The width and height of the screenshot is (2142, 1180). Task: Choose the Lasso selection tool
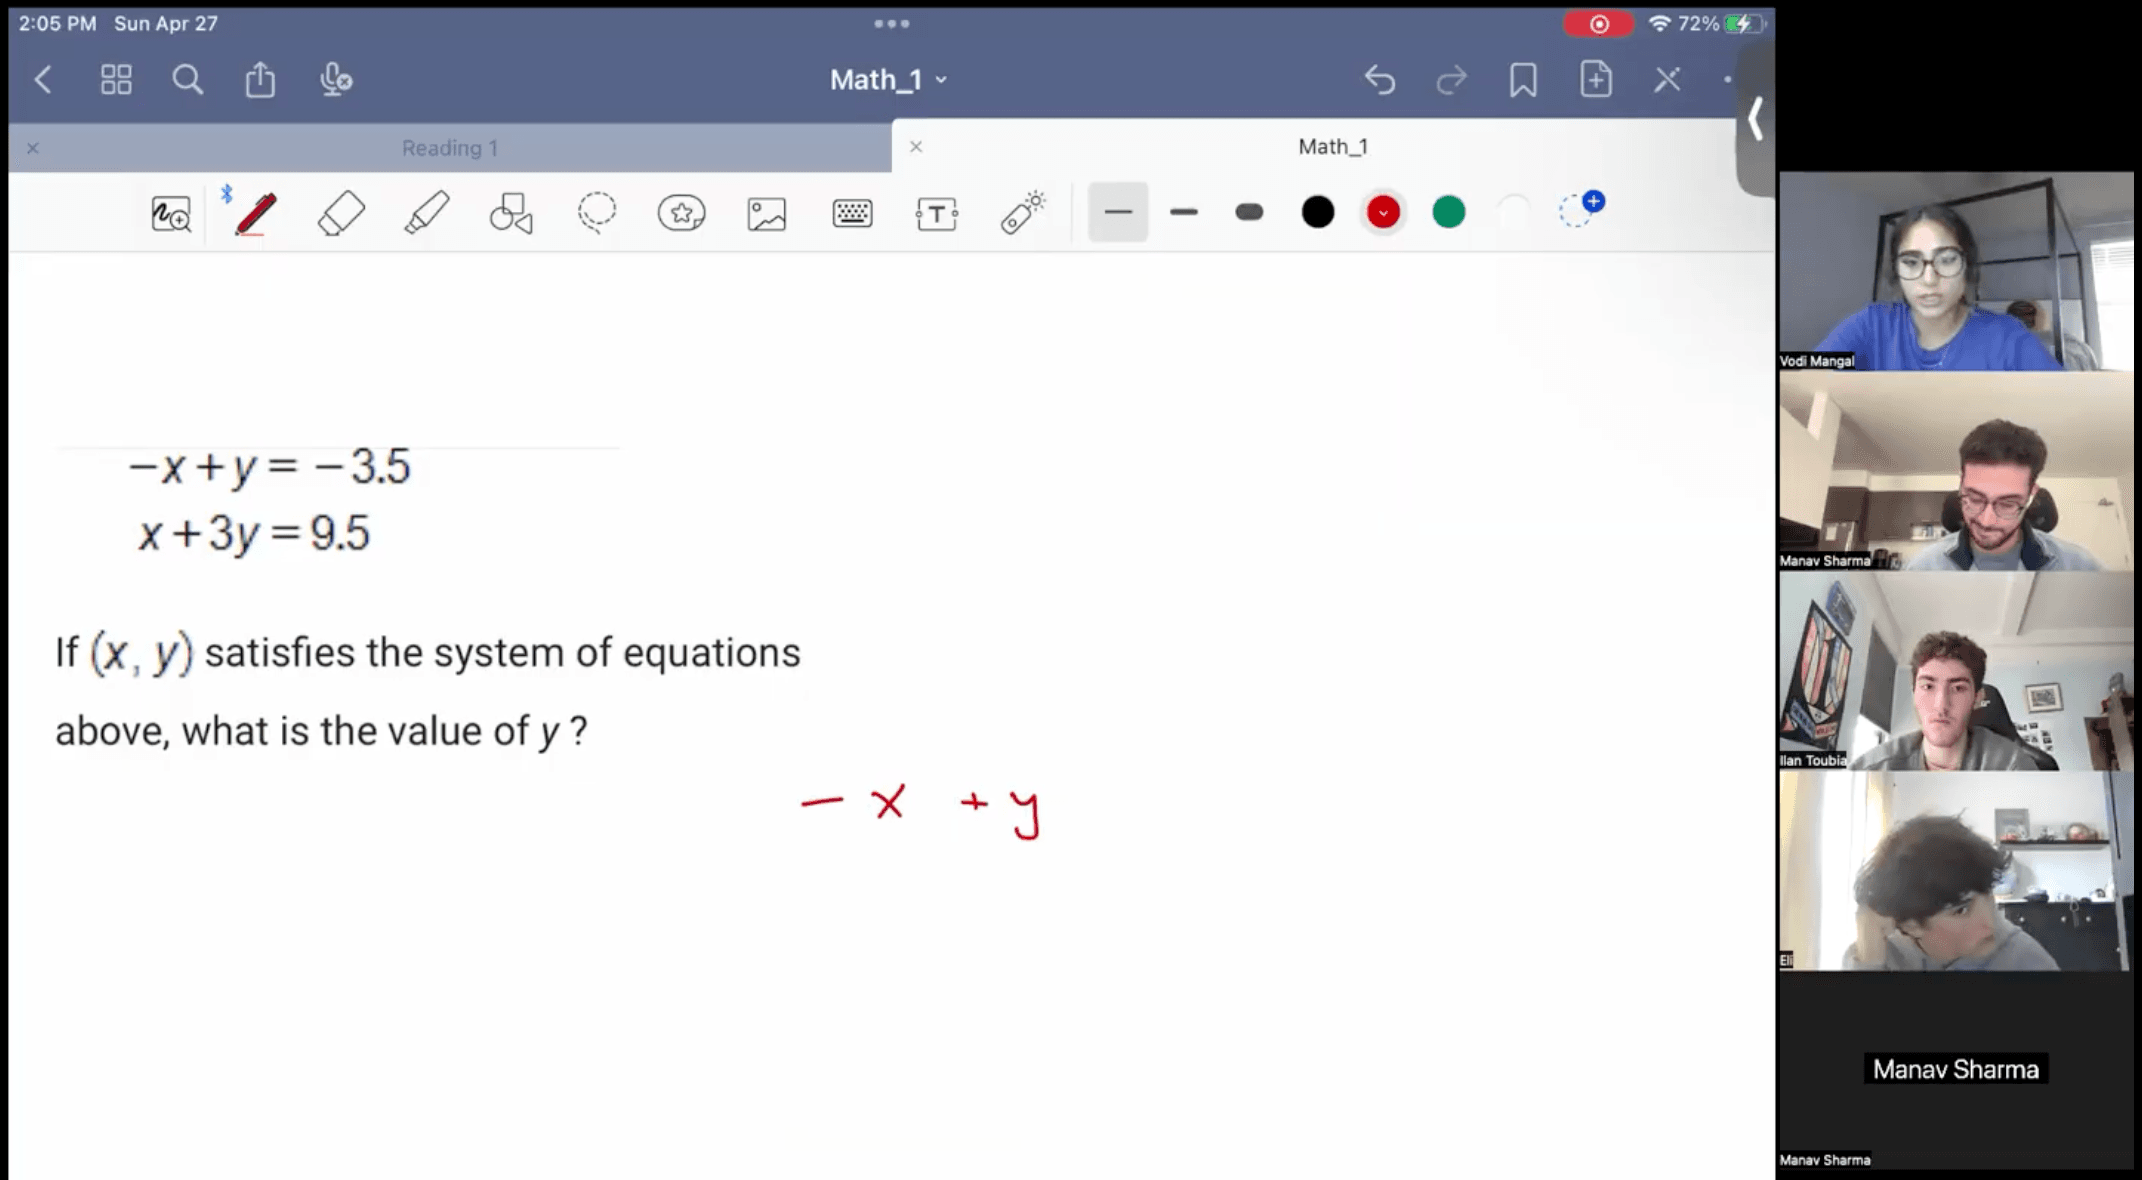(x=597, y=213)
